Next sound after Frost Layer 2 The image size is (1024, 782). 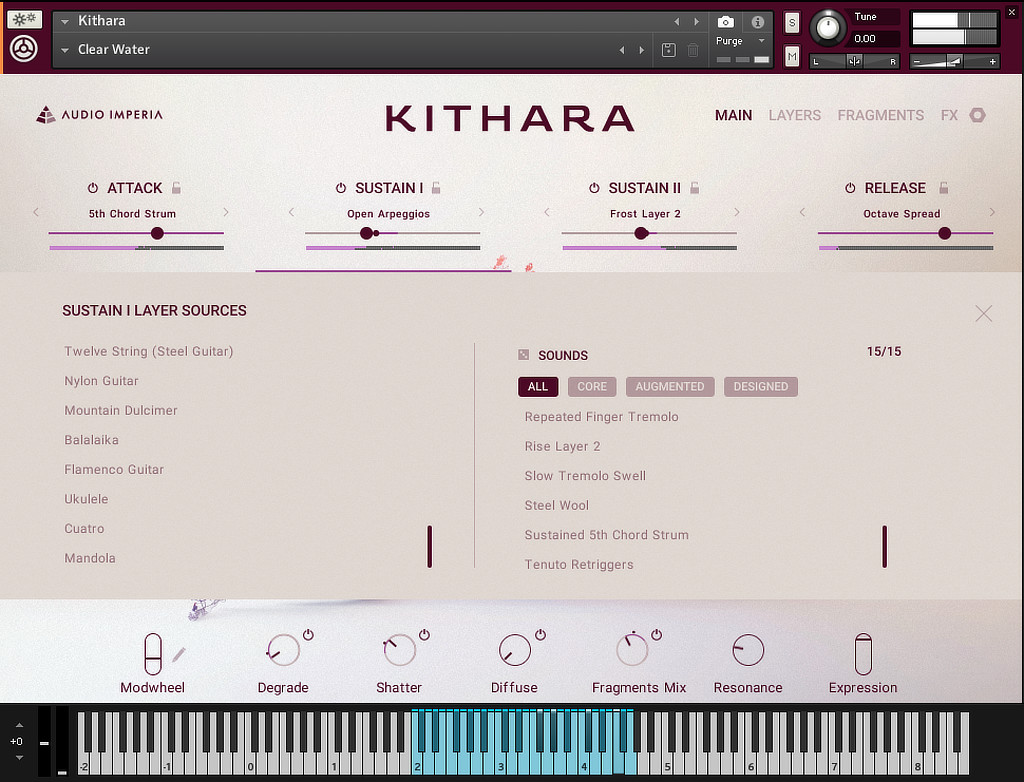737,212
